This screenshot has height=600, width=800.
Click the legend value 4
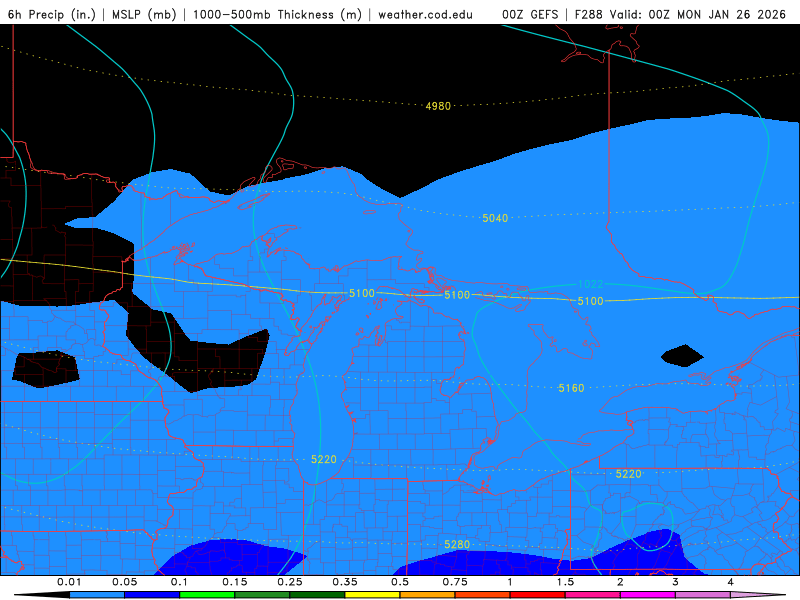731,582
